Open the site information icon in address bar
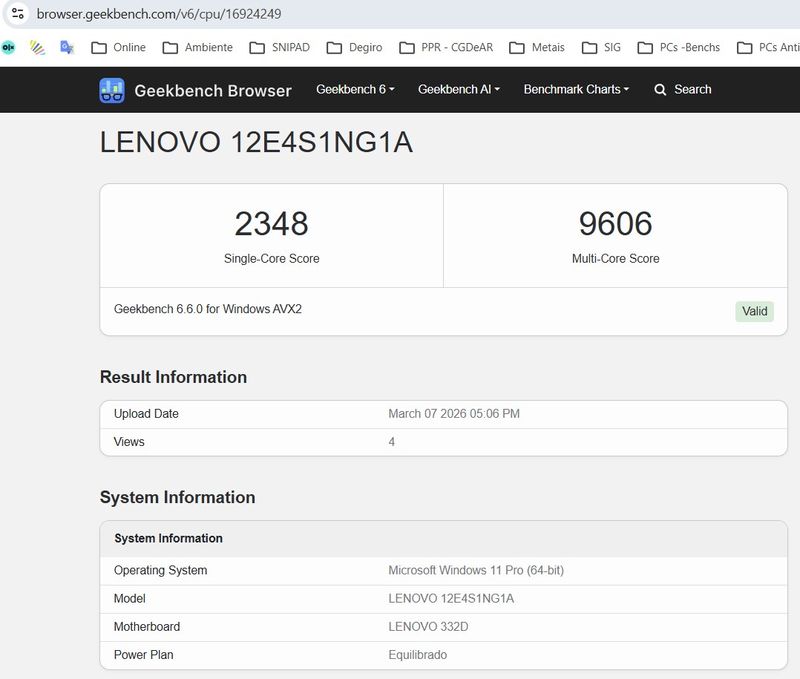This screenshot has height=679, width=800. point(17,14)
